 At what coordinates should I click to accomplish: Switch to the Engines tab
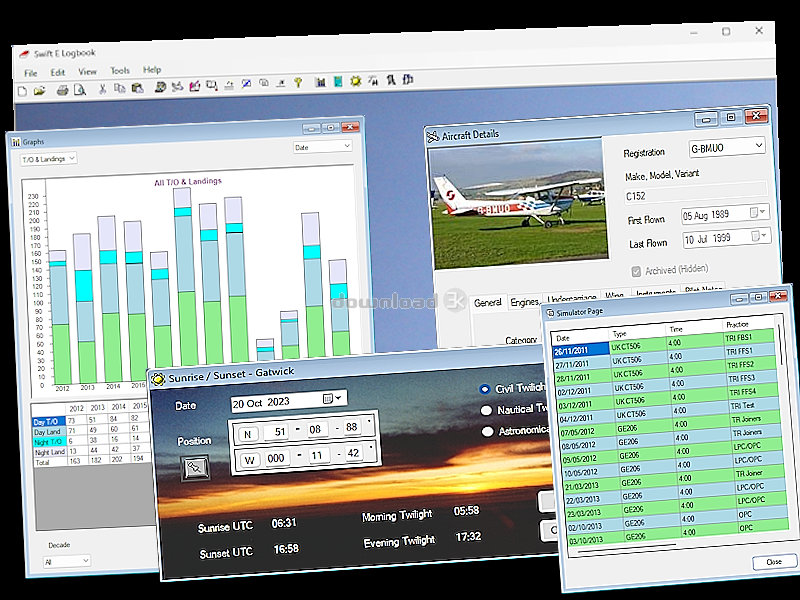pos(524,302)
